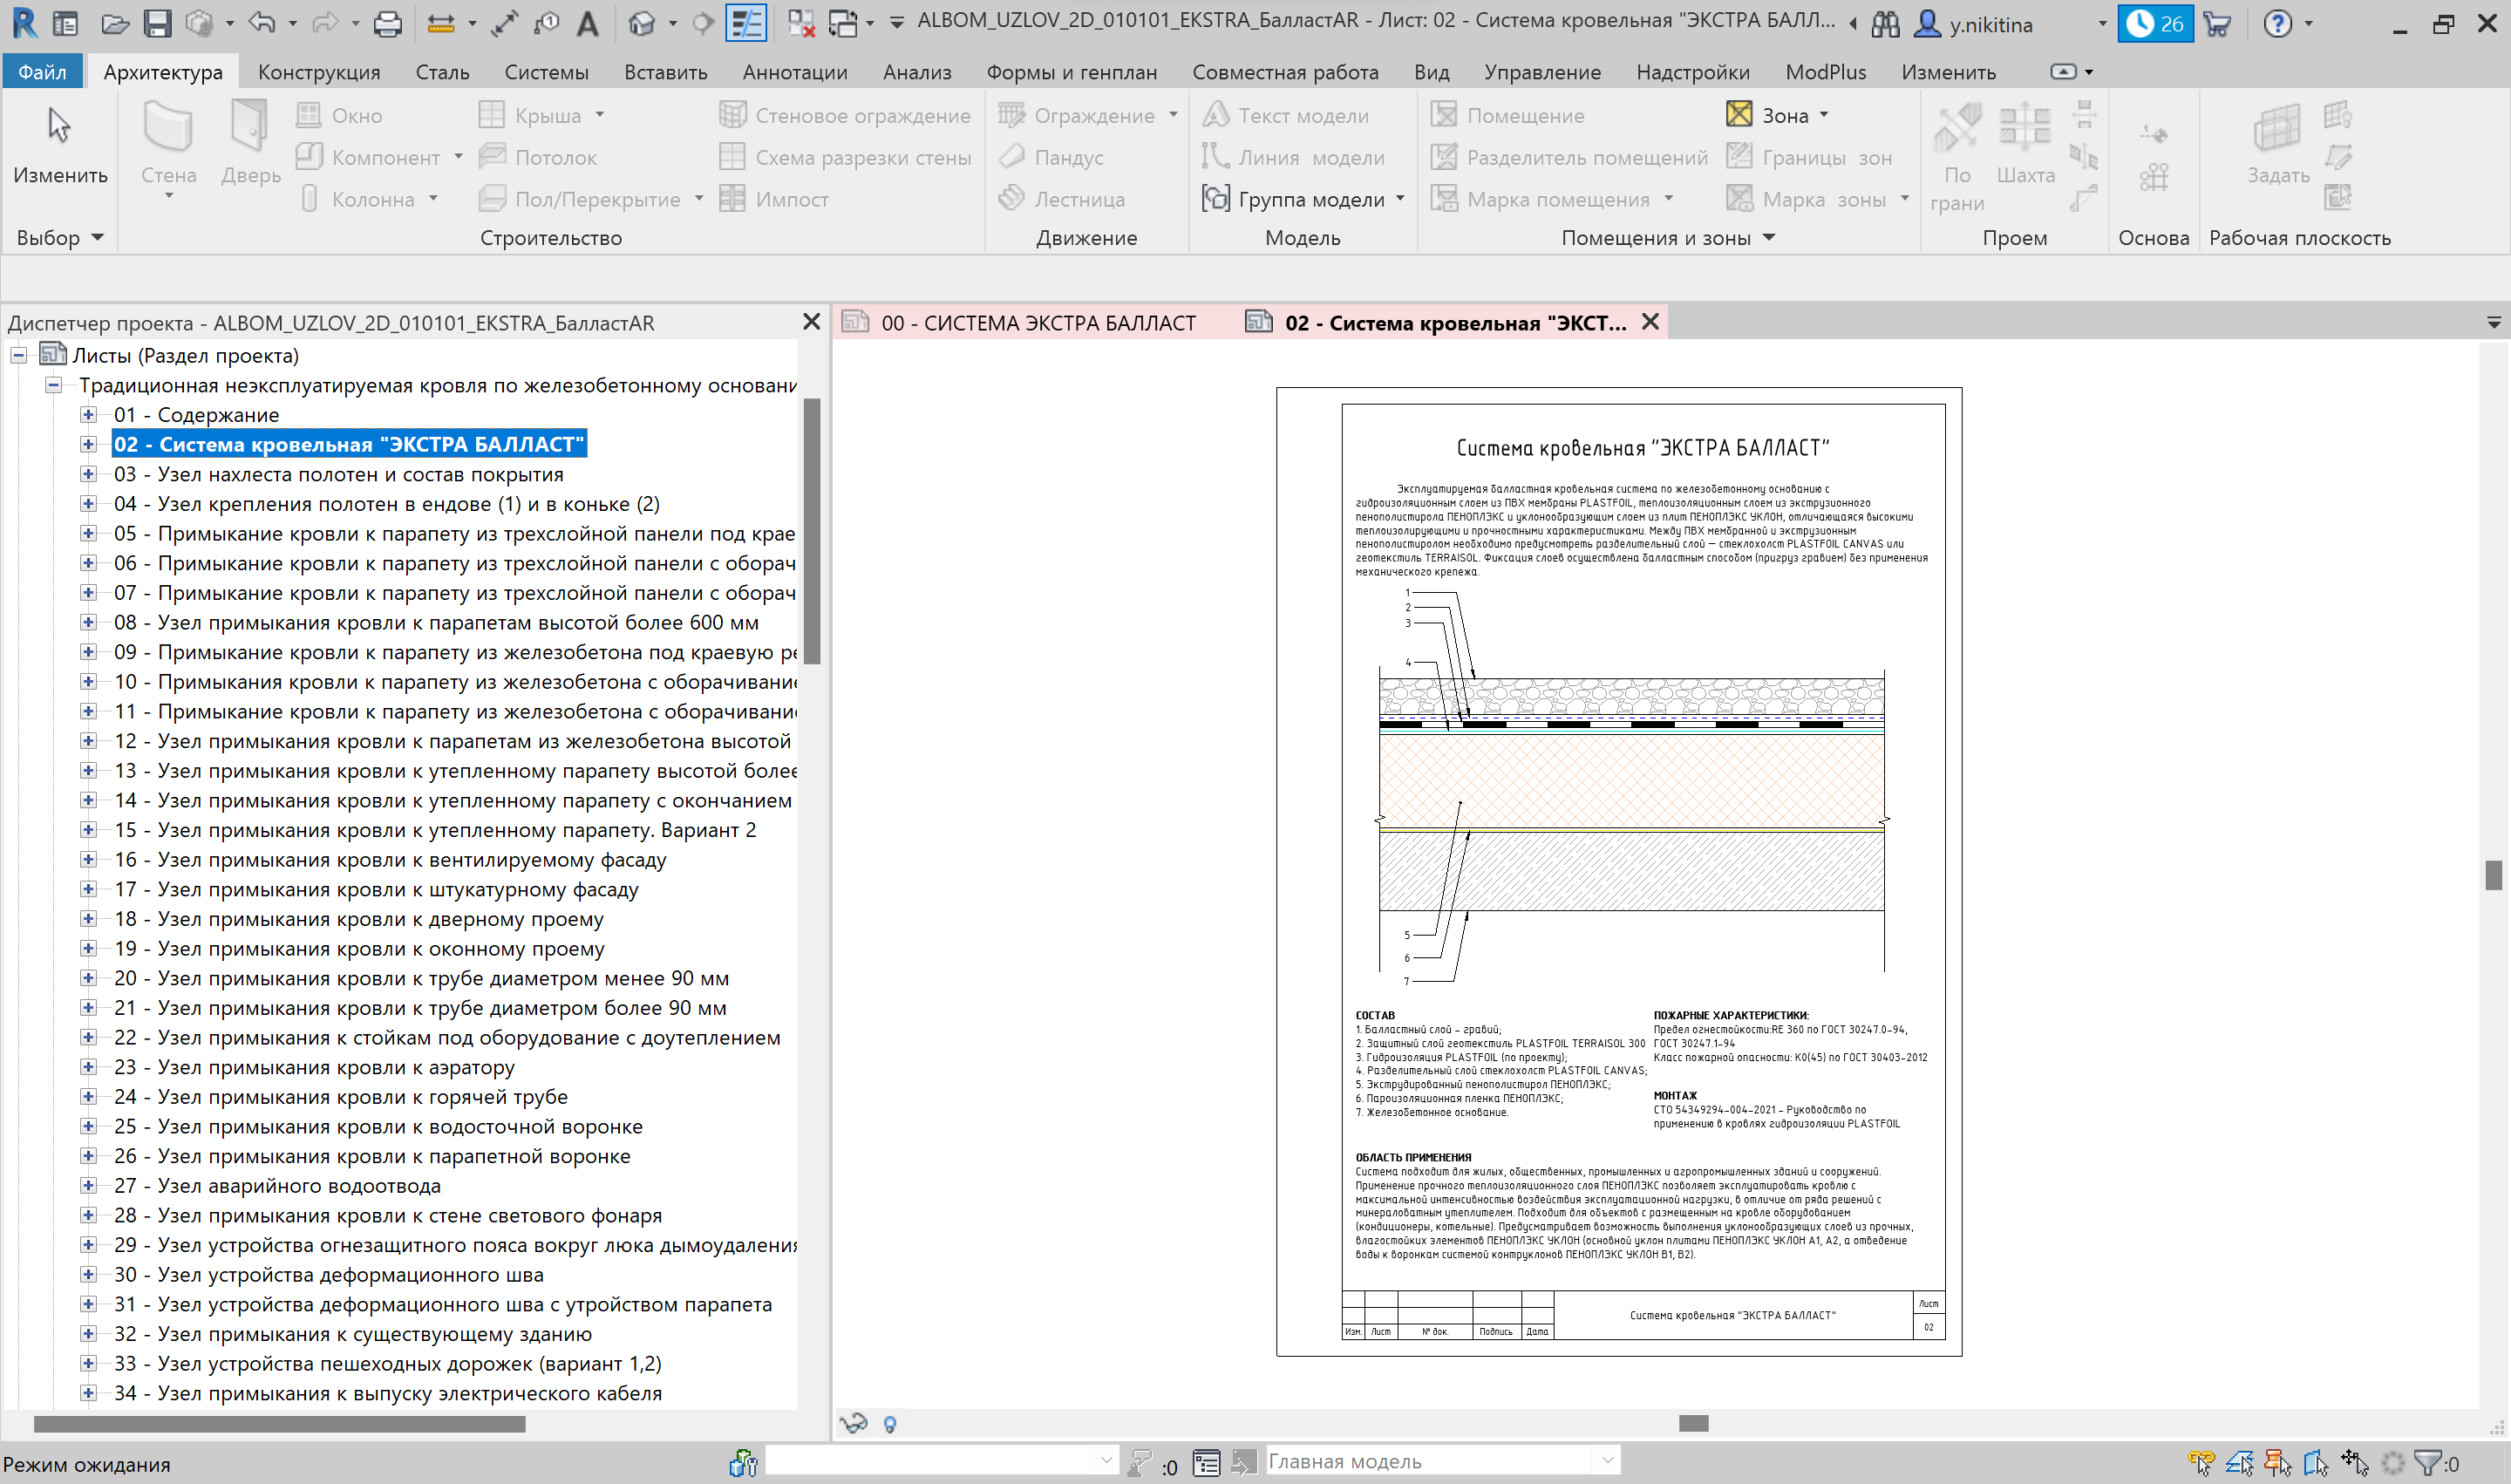The image size is (2511, 1484).
Task: Select the Measure tool icon
Action: coord(441,23)
